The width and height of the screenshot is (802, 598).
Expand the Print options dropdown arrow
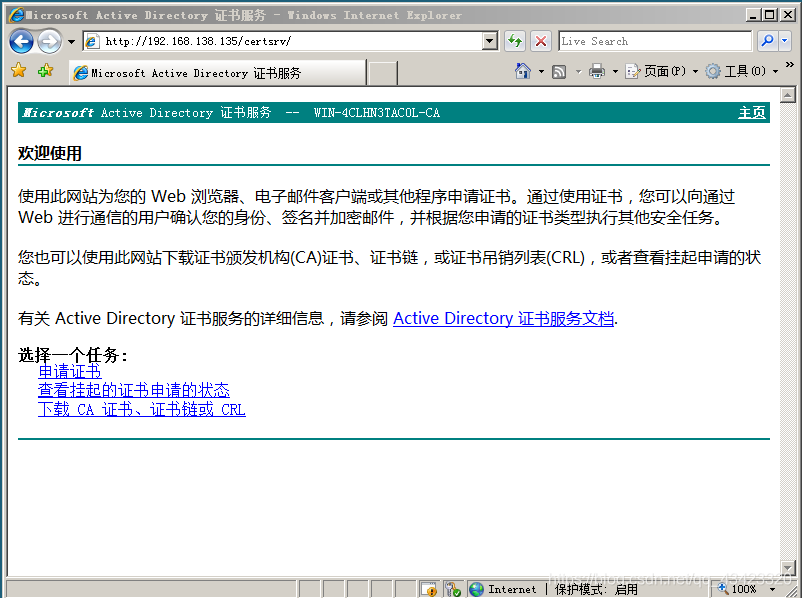[x=615, y=71]
